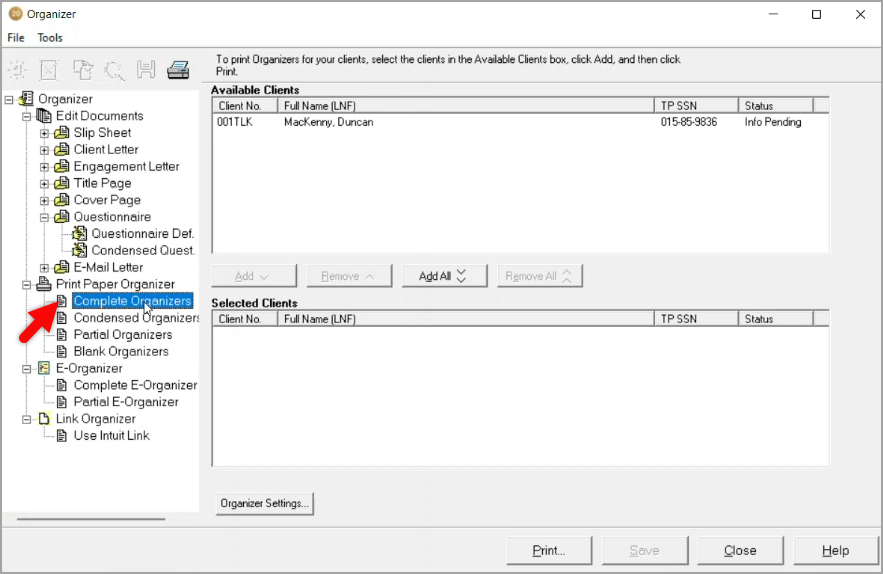Collapse the Questionnaire tree node
This screenshot has height=574, width=883.
pos(44,217)
